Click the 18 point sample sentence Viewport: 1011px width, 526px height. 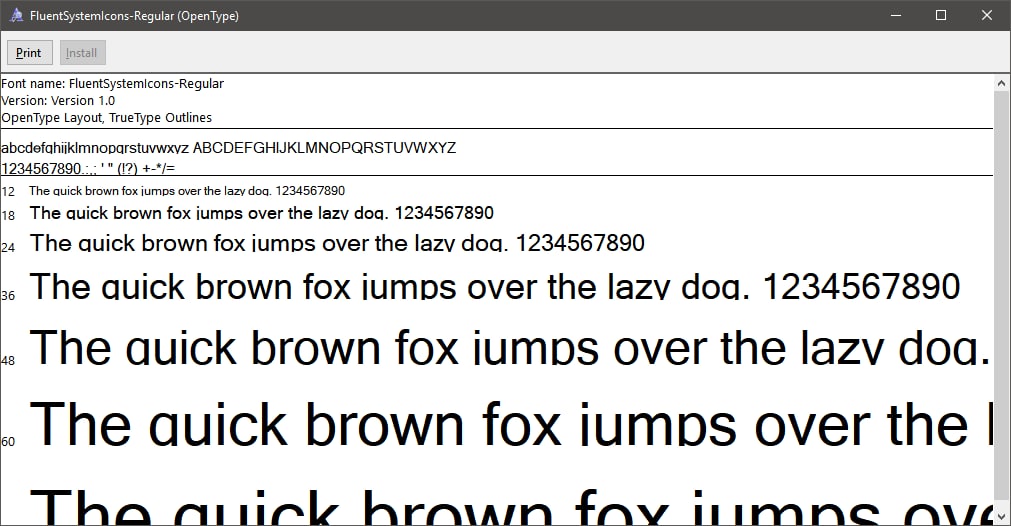(262, 213)
